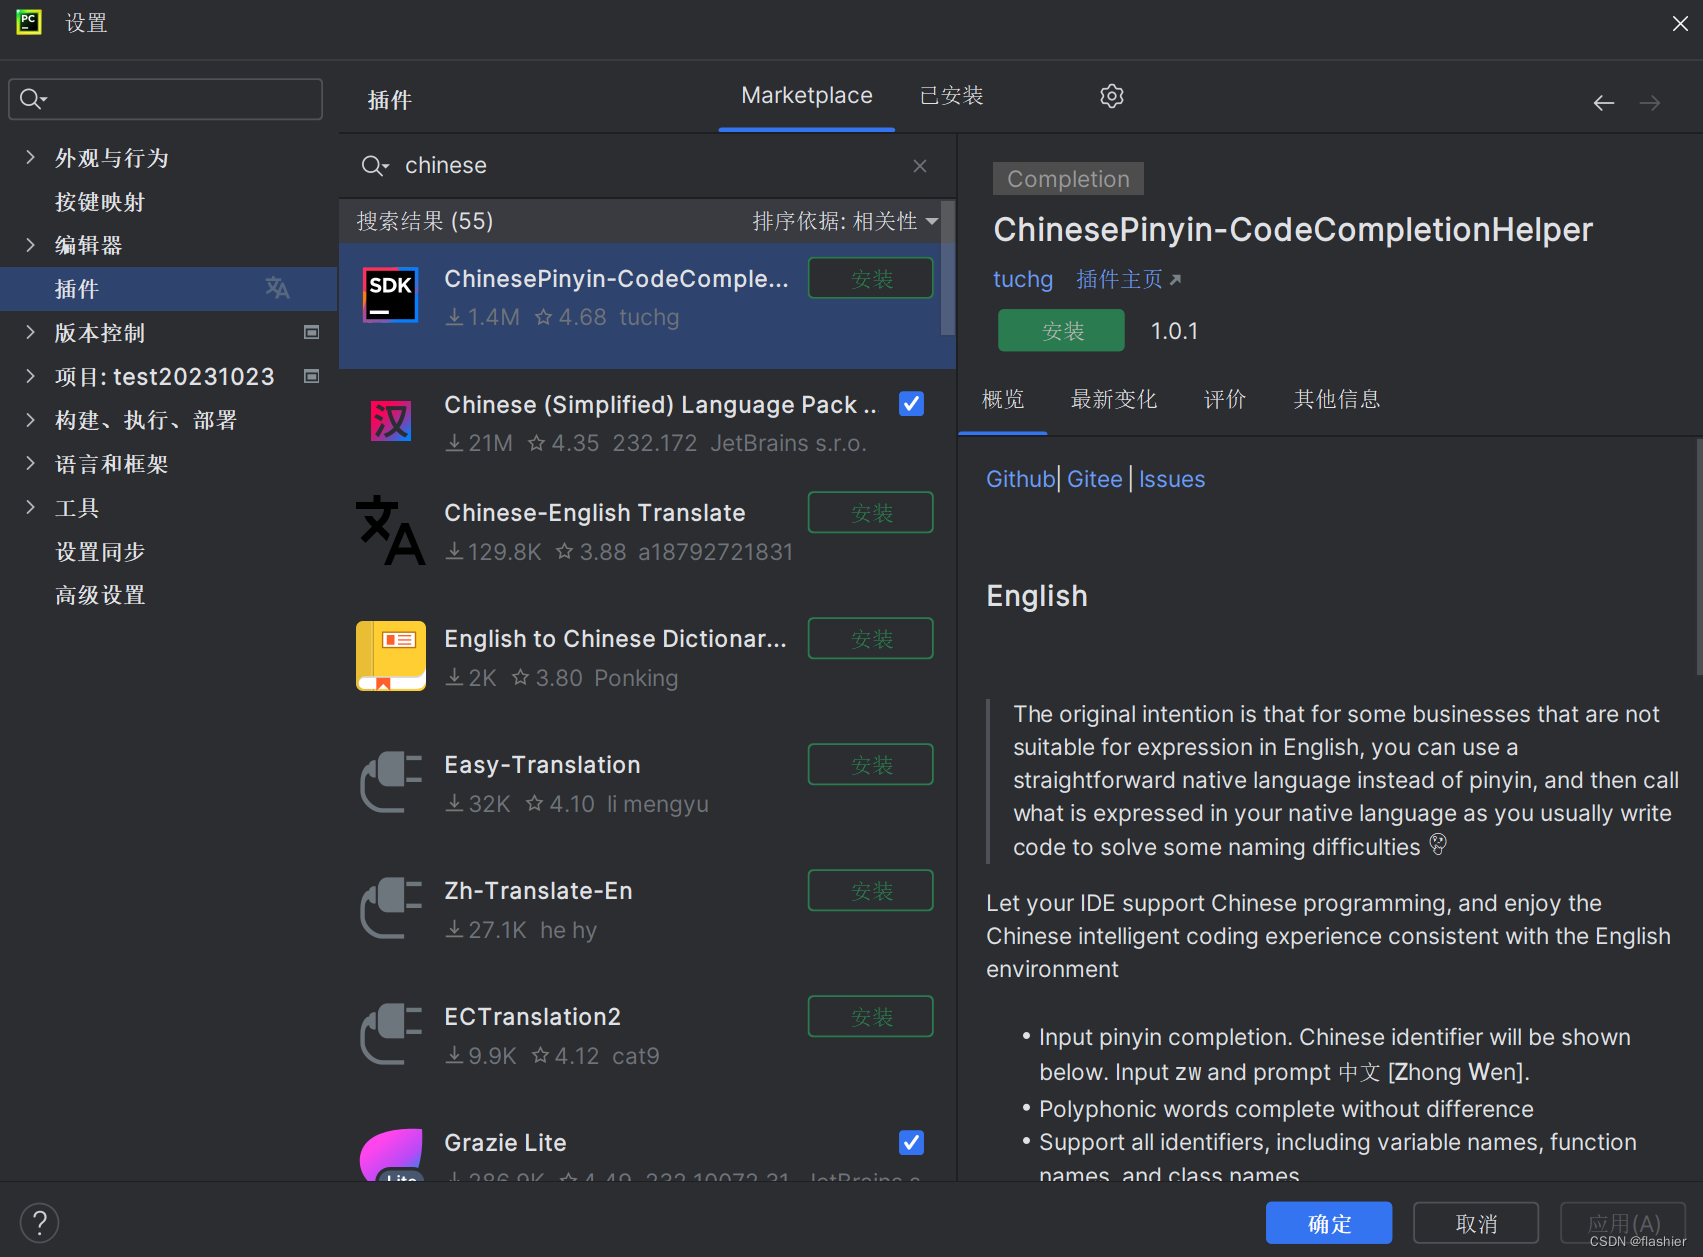The image size is (1703, 1257).
Task: Click the Zh-Translate-En plug icon
Action: click(390, 908)
